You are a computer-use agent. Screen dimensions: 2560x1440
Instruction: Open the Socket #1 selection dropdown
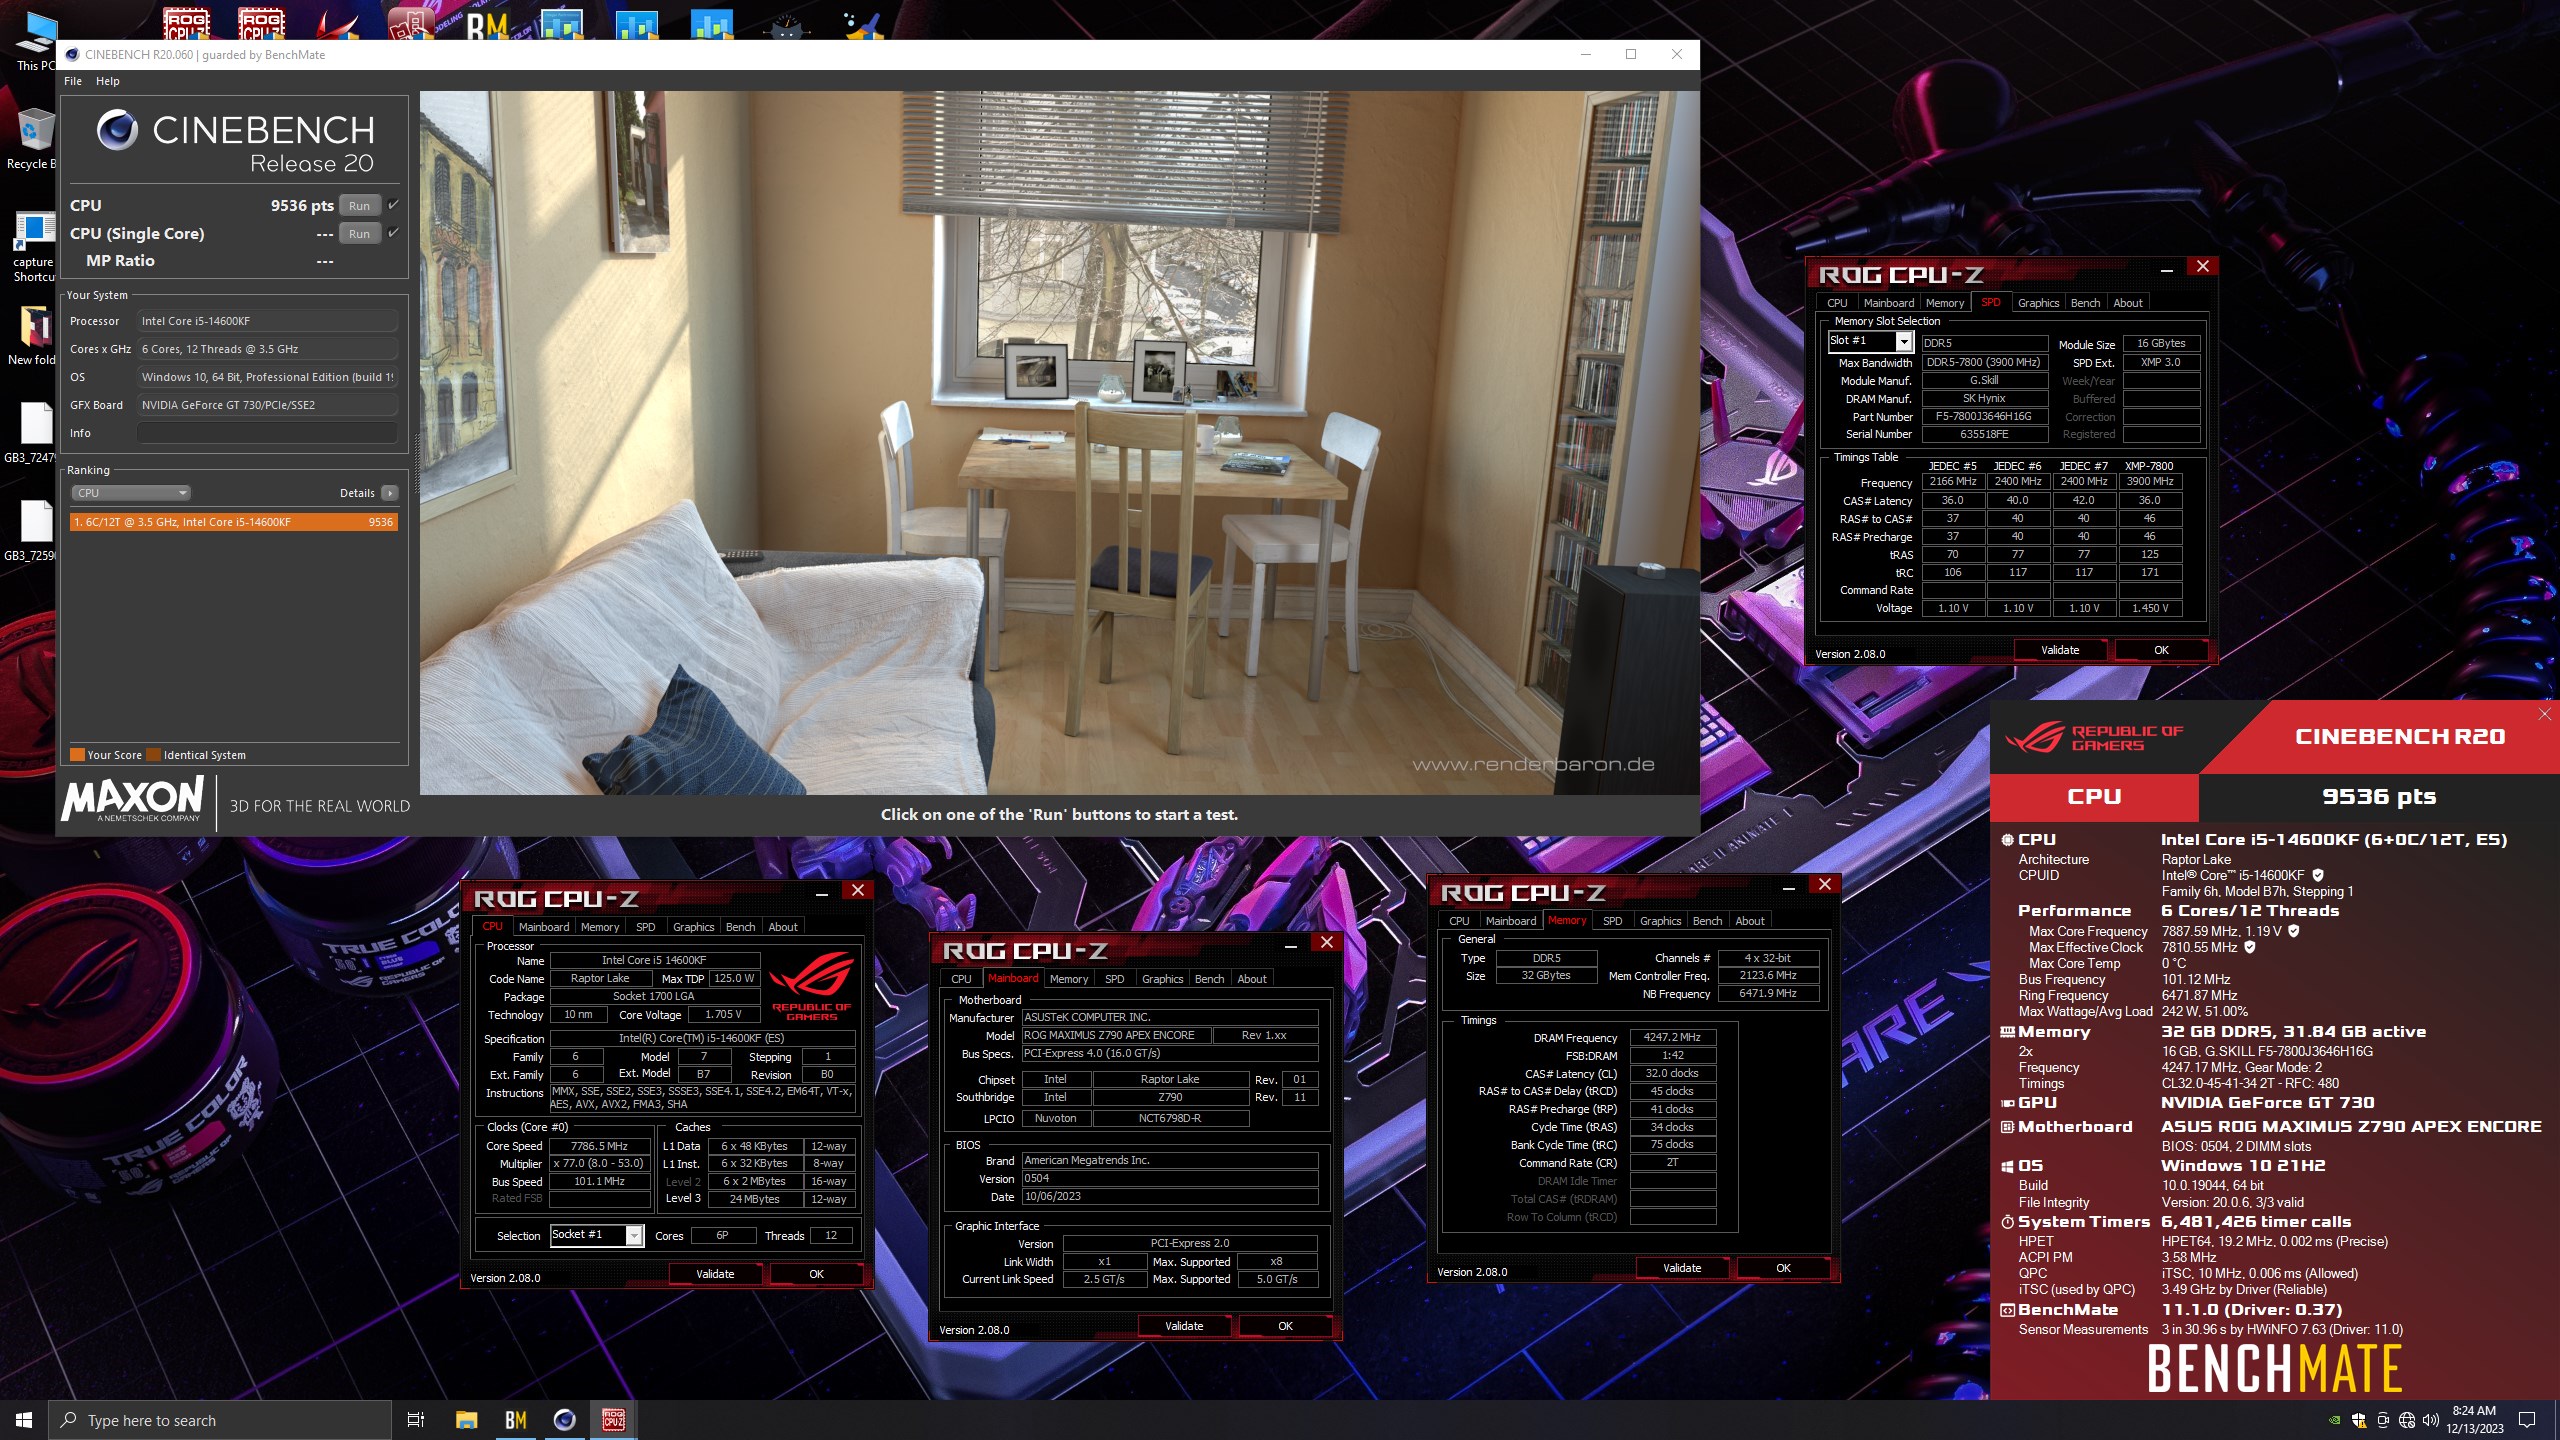pos(634,1236)
